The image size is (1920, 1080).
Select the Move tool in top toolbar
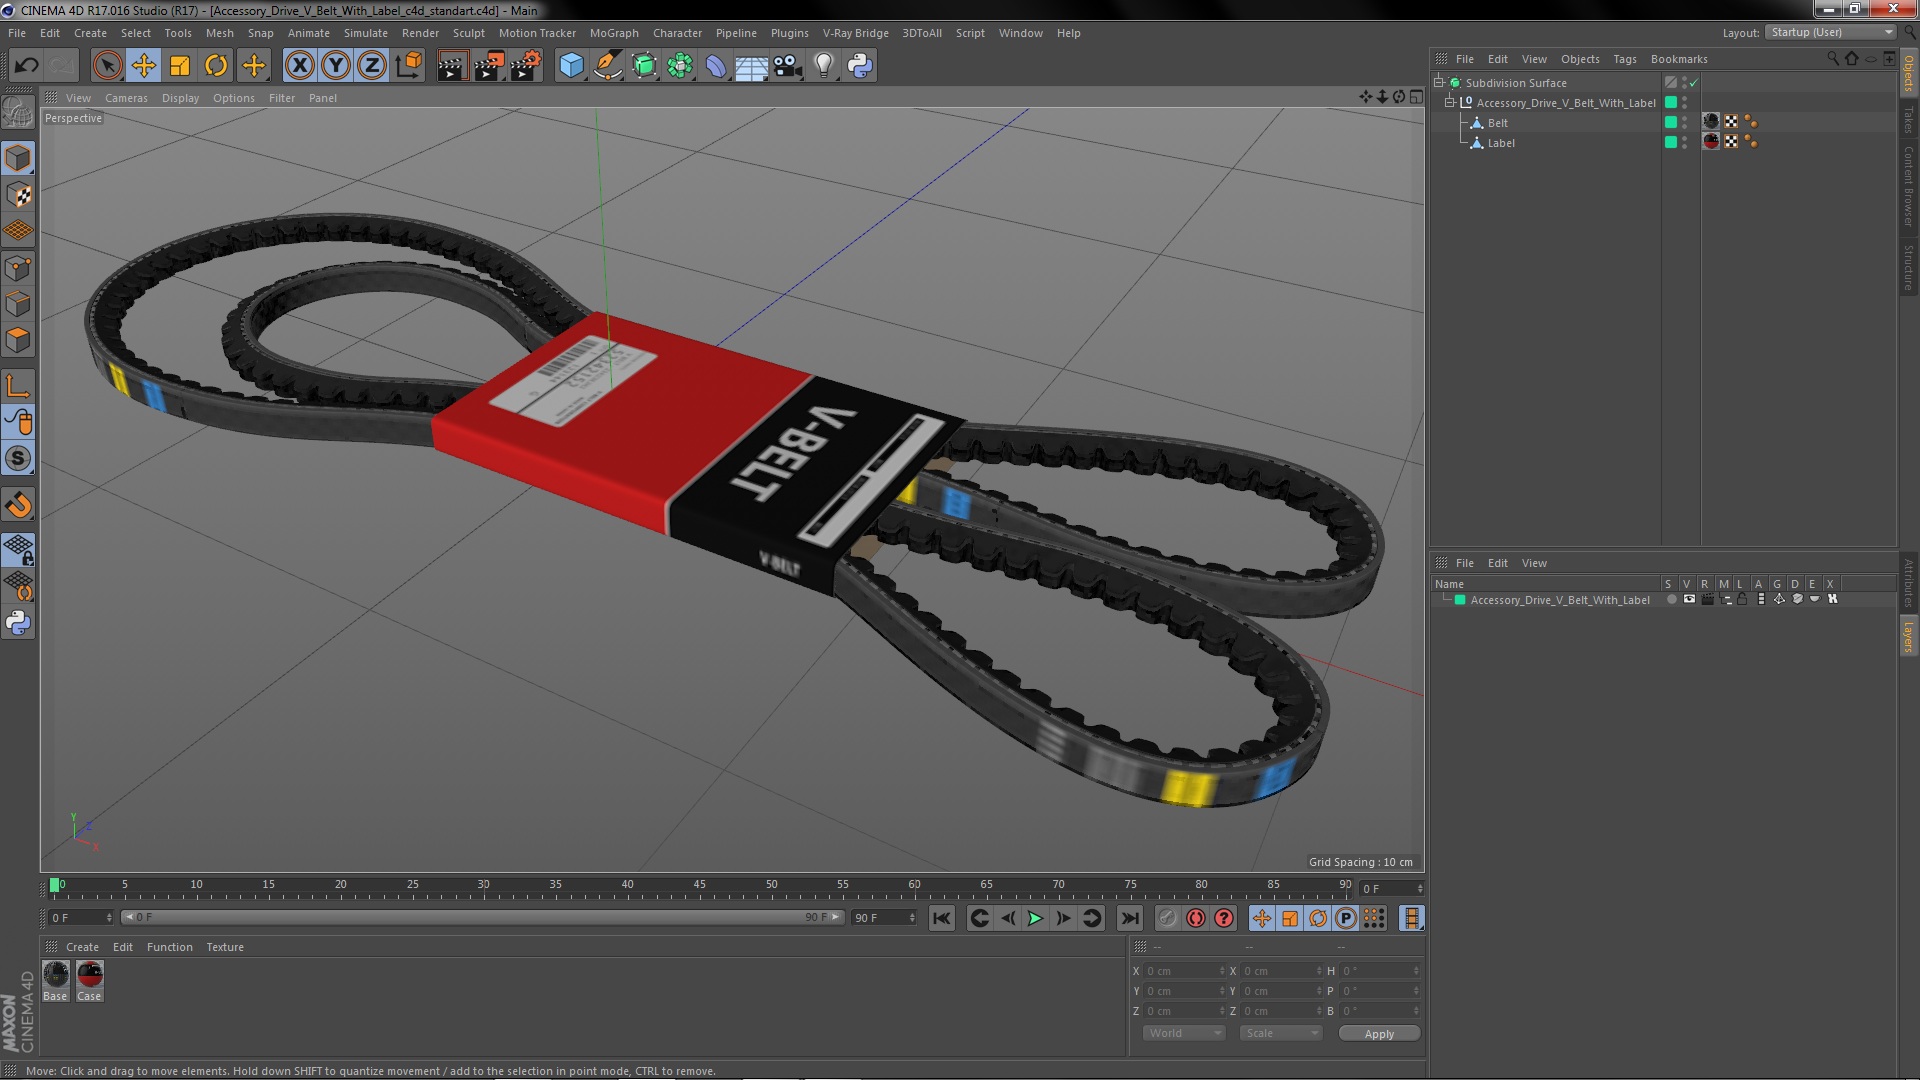[x=143, y=66]
